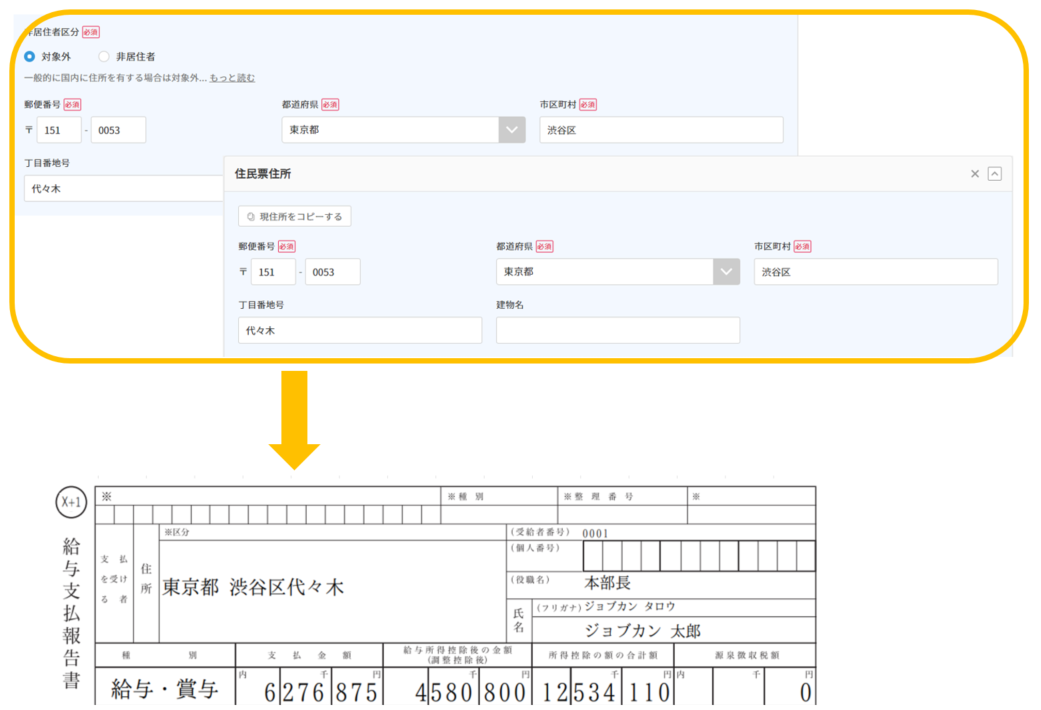
Task: Collapse the 住民票住所 panel using caret icon
Action: (994, 174)
